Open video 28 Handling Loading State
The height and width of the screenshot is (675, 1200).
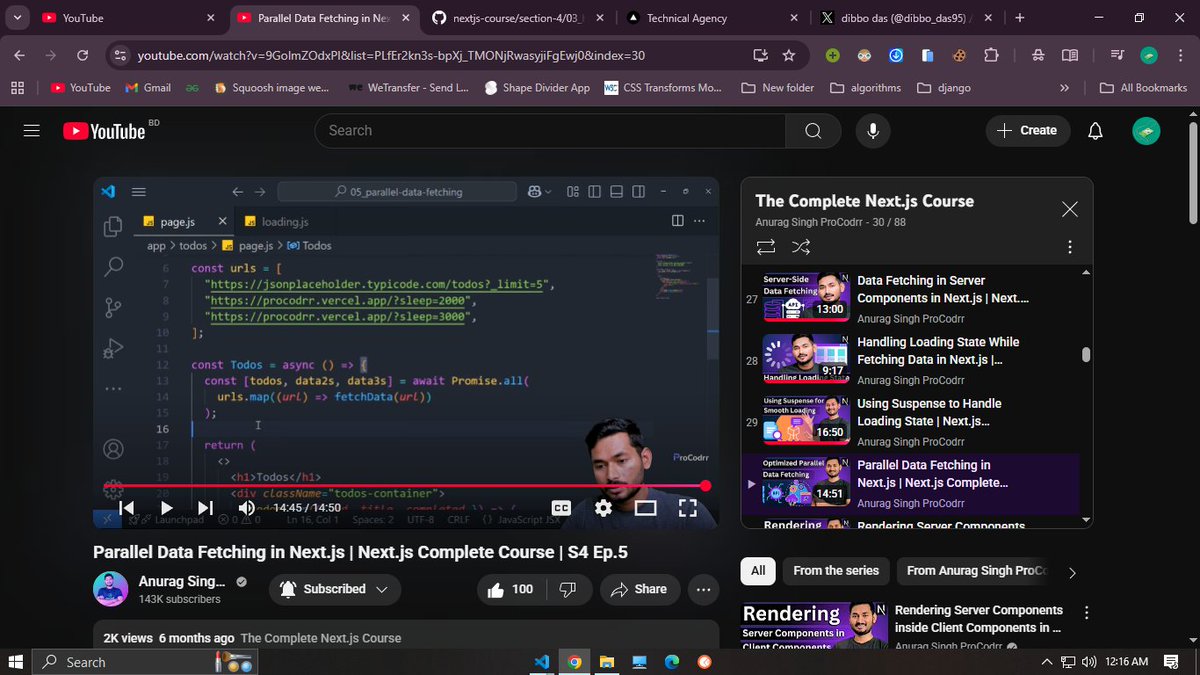[911, 360]
